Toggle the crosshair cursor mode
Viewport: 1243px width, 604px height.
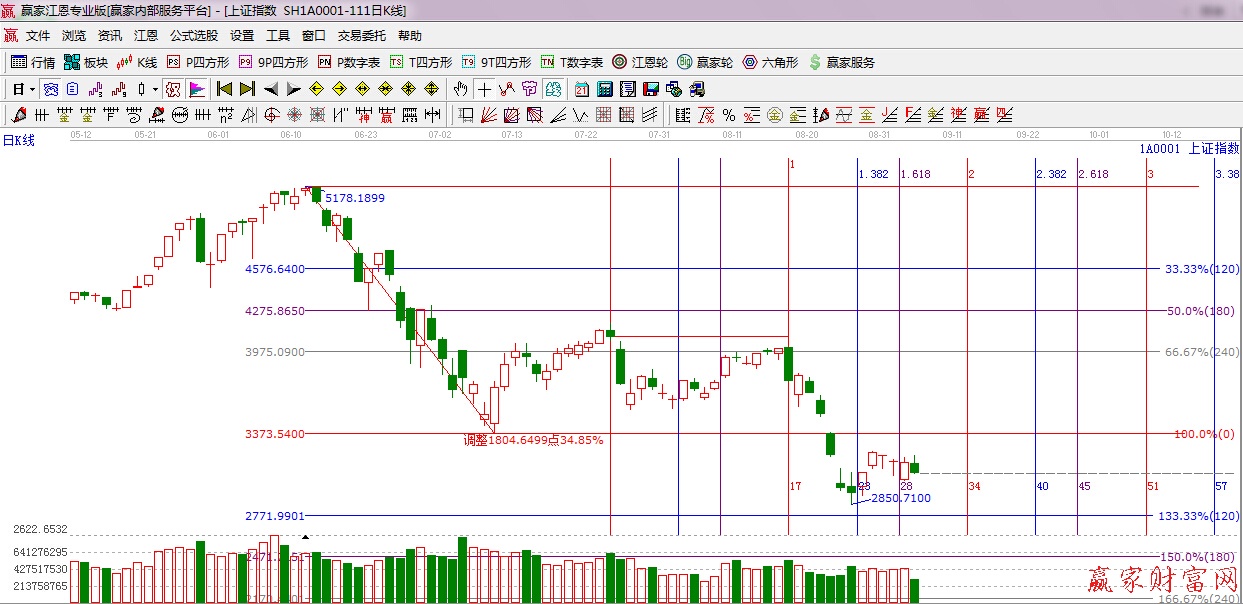[x=485, y=89]
